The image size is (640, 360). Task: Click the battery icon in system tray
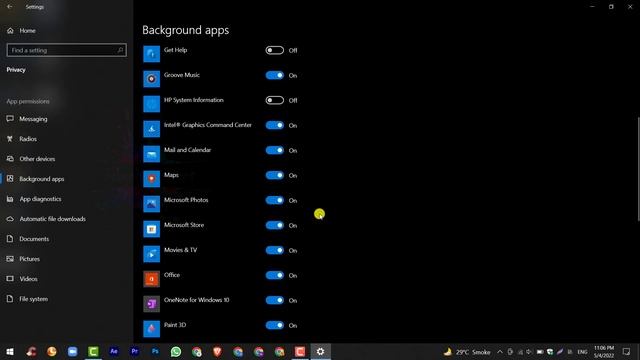click(x=540, y=352)
